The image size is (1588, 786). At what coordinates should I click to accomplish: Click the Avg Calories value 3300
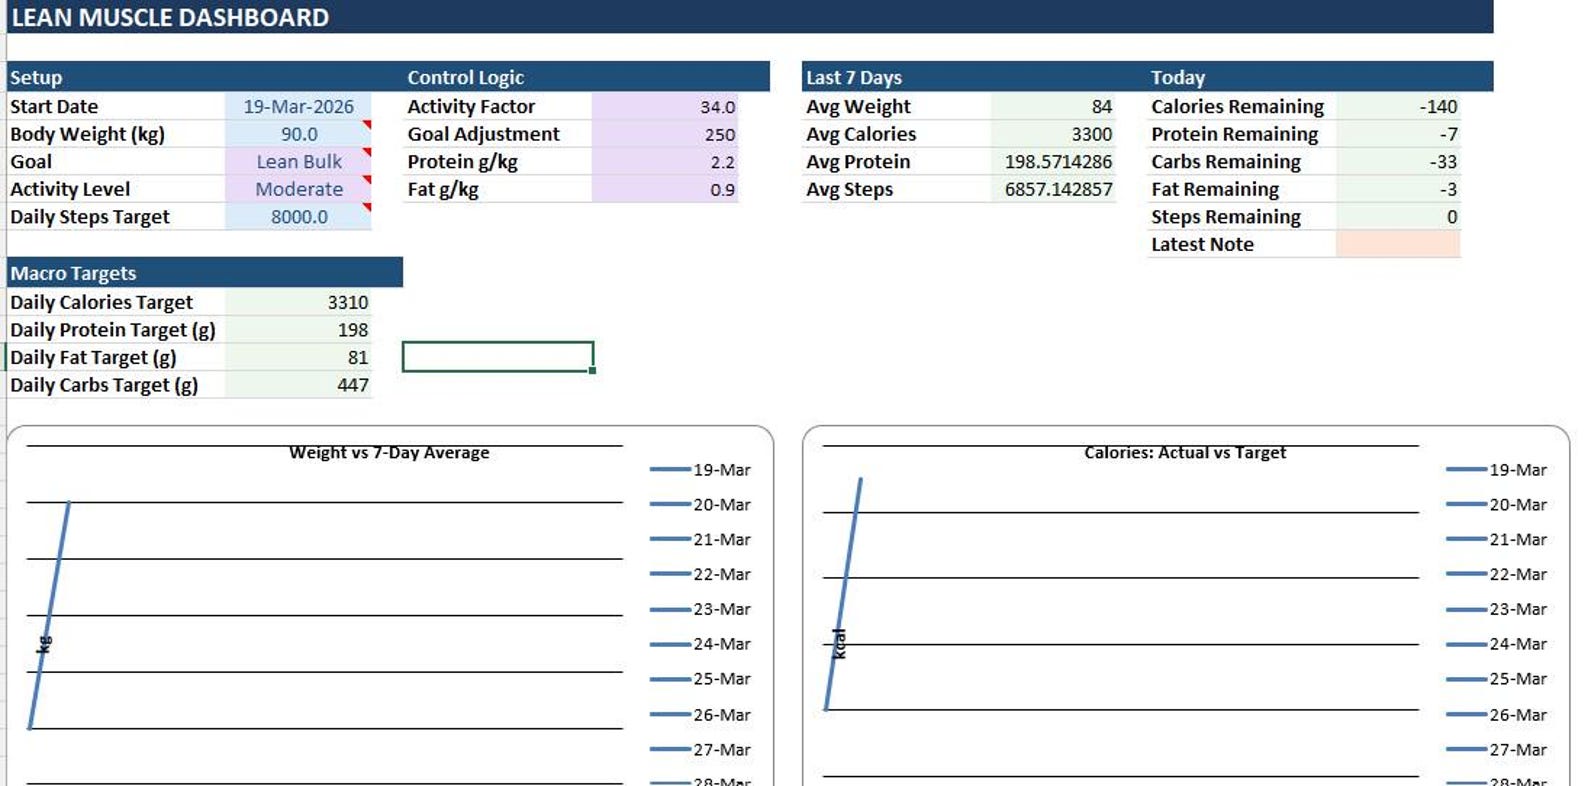click(x=1053, y=134)
